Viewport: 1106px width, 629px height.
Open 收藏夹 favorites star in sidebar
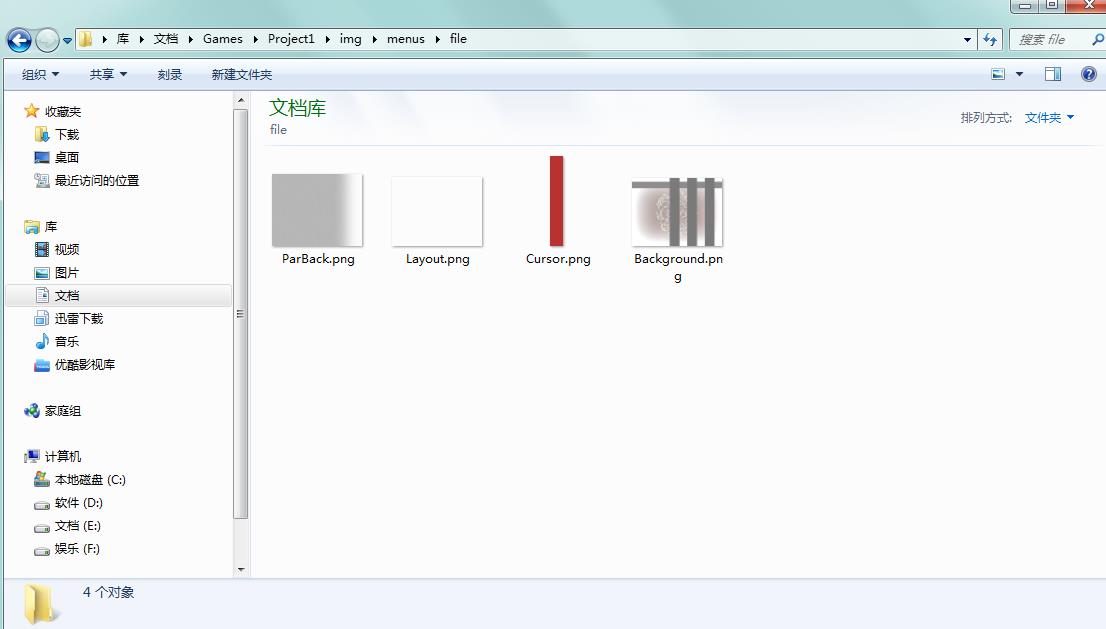click(x=32, y=111)
